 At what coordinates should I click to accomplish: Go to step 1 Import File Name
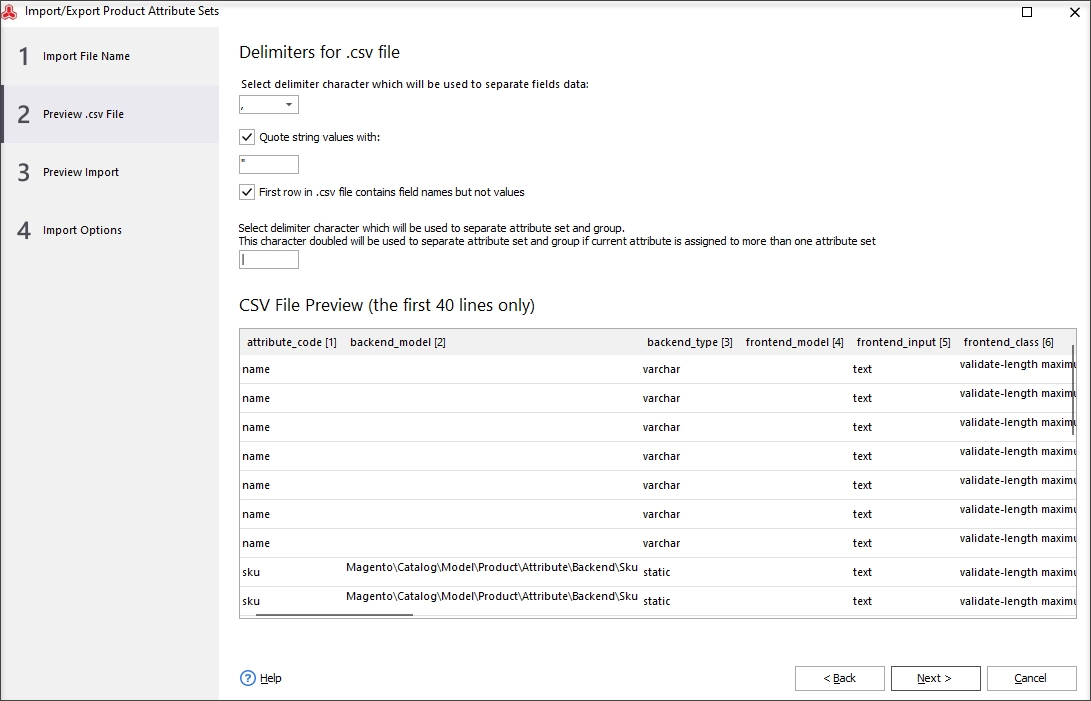(110, 56)
